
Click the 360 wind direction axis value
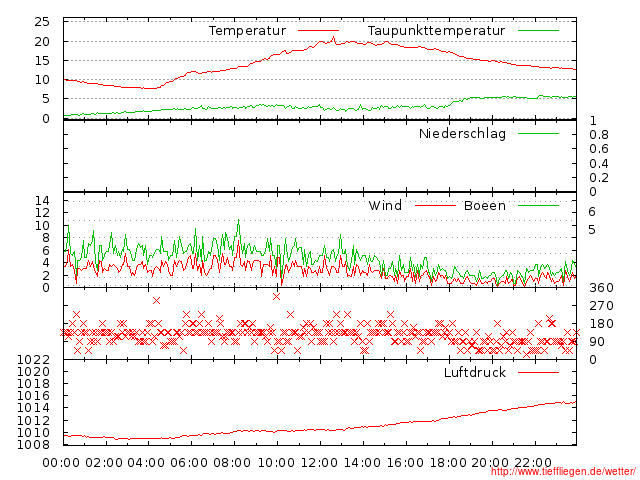tap(601, 288)
